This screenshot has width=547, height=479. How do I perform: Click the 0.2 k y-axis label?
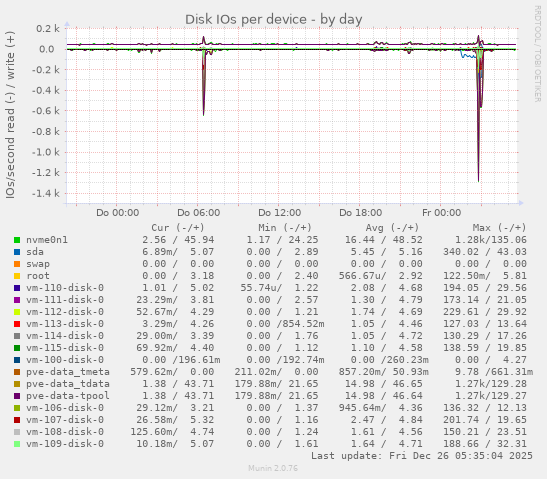pos(48,29)
